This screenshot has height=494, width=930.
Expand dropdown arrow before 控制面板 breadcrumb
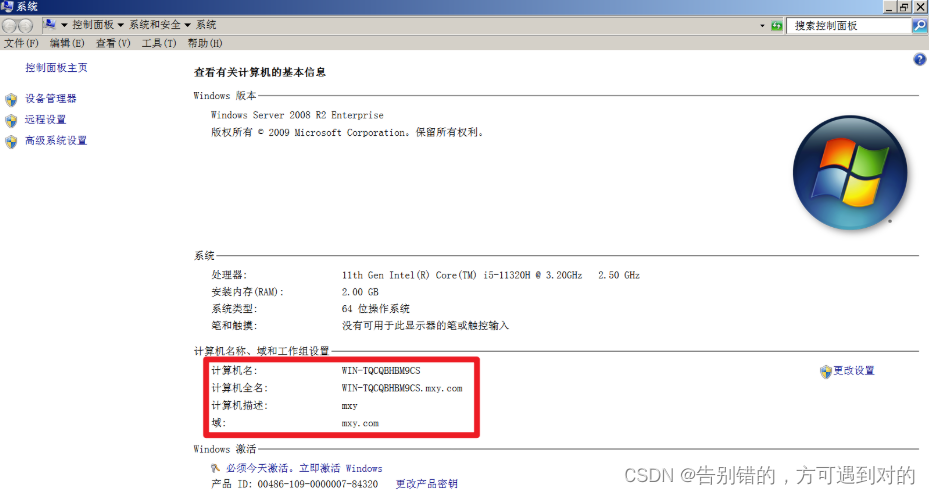pos(64,25)
